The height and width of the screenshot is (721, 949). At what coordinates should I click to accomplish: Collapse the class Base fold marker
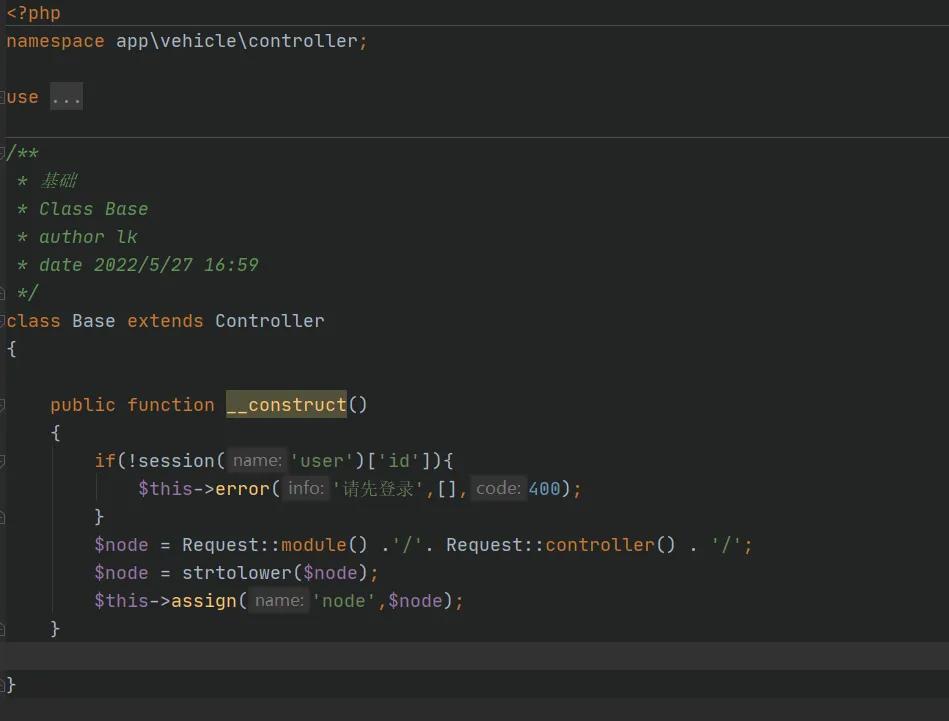pos(2,320)
